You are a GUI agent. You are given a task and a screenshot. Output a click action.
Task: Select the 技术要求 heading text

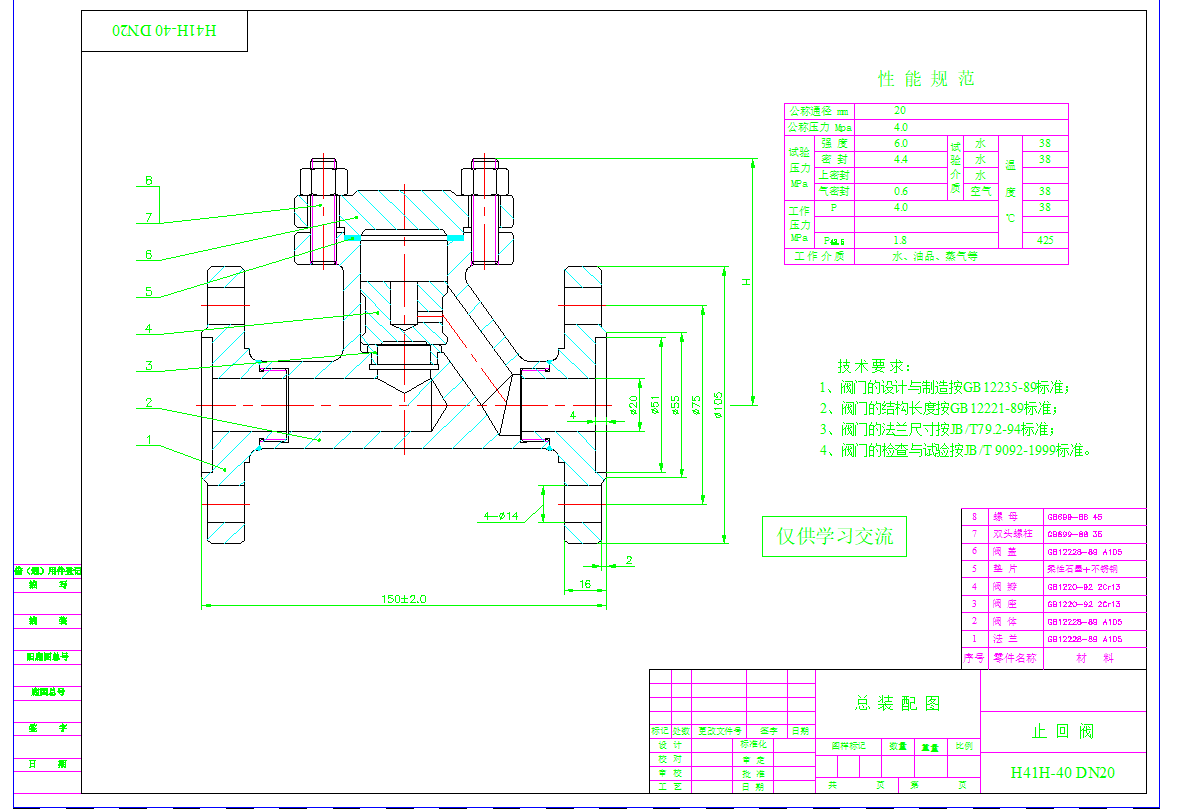pyautogui.click(x=874, y=367)
